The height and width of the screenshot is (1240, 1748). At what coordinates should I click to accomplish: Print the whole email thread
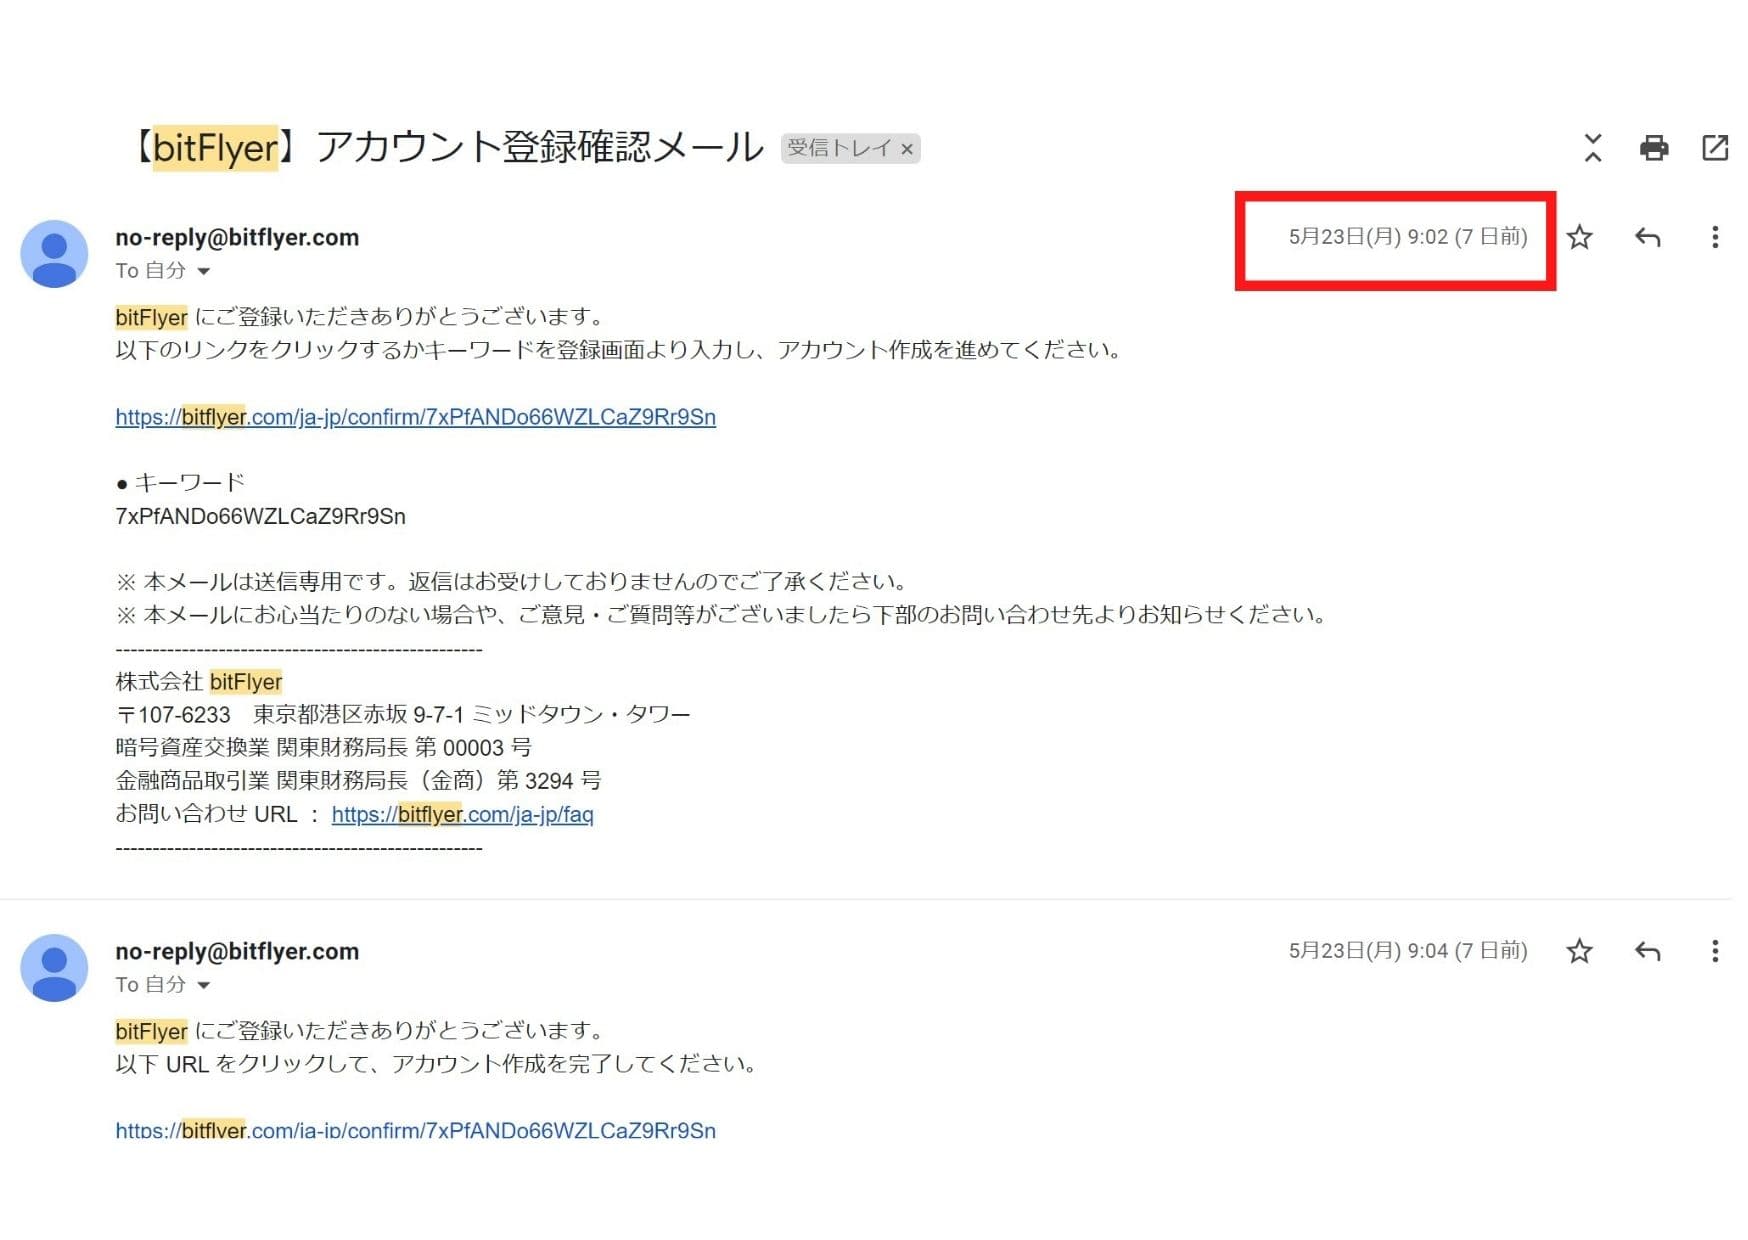point(1654,148)
